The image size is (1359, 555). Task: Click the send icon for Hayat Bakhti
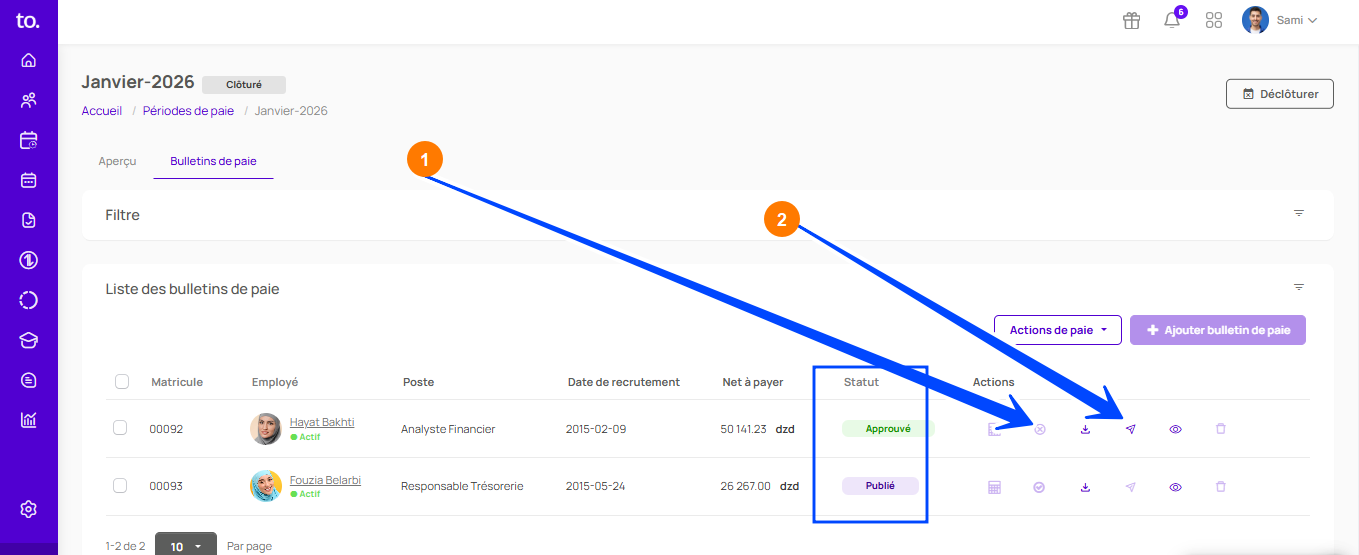click(x=1130, y=429)
